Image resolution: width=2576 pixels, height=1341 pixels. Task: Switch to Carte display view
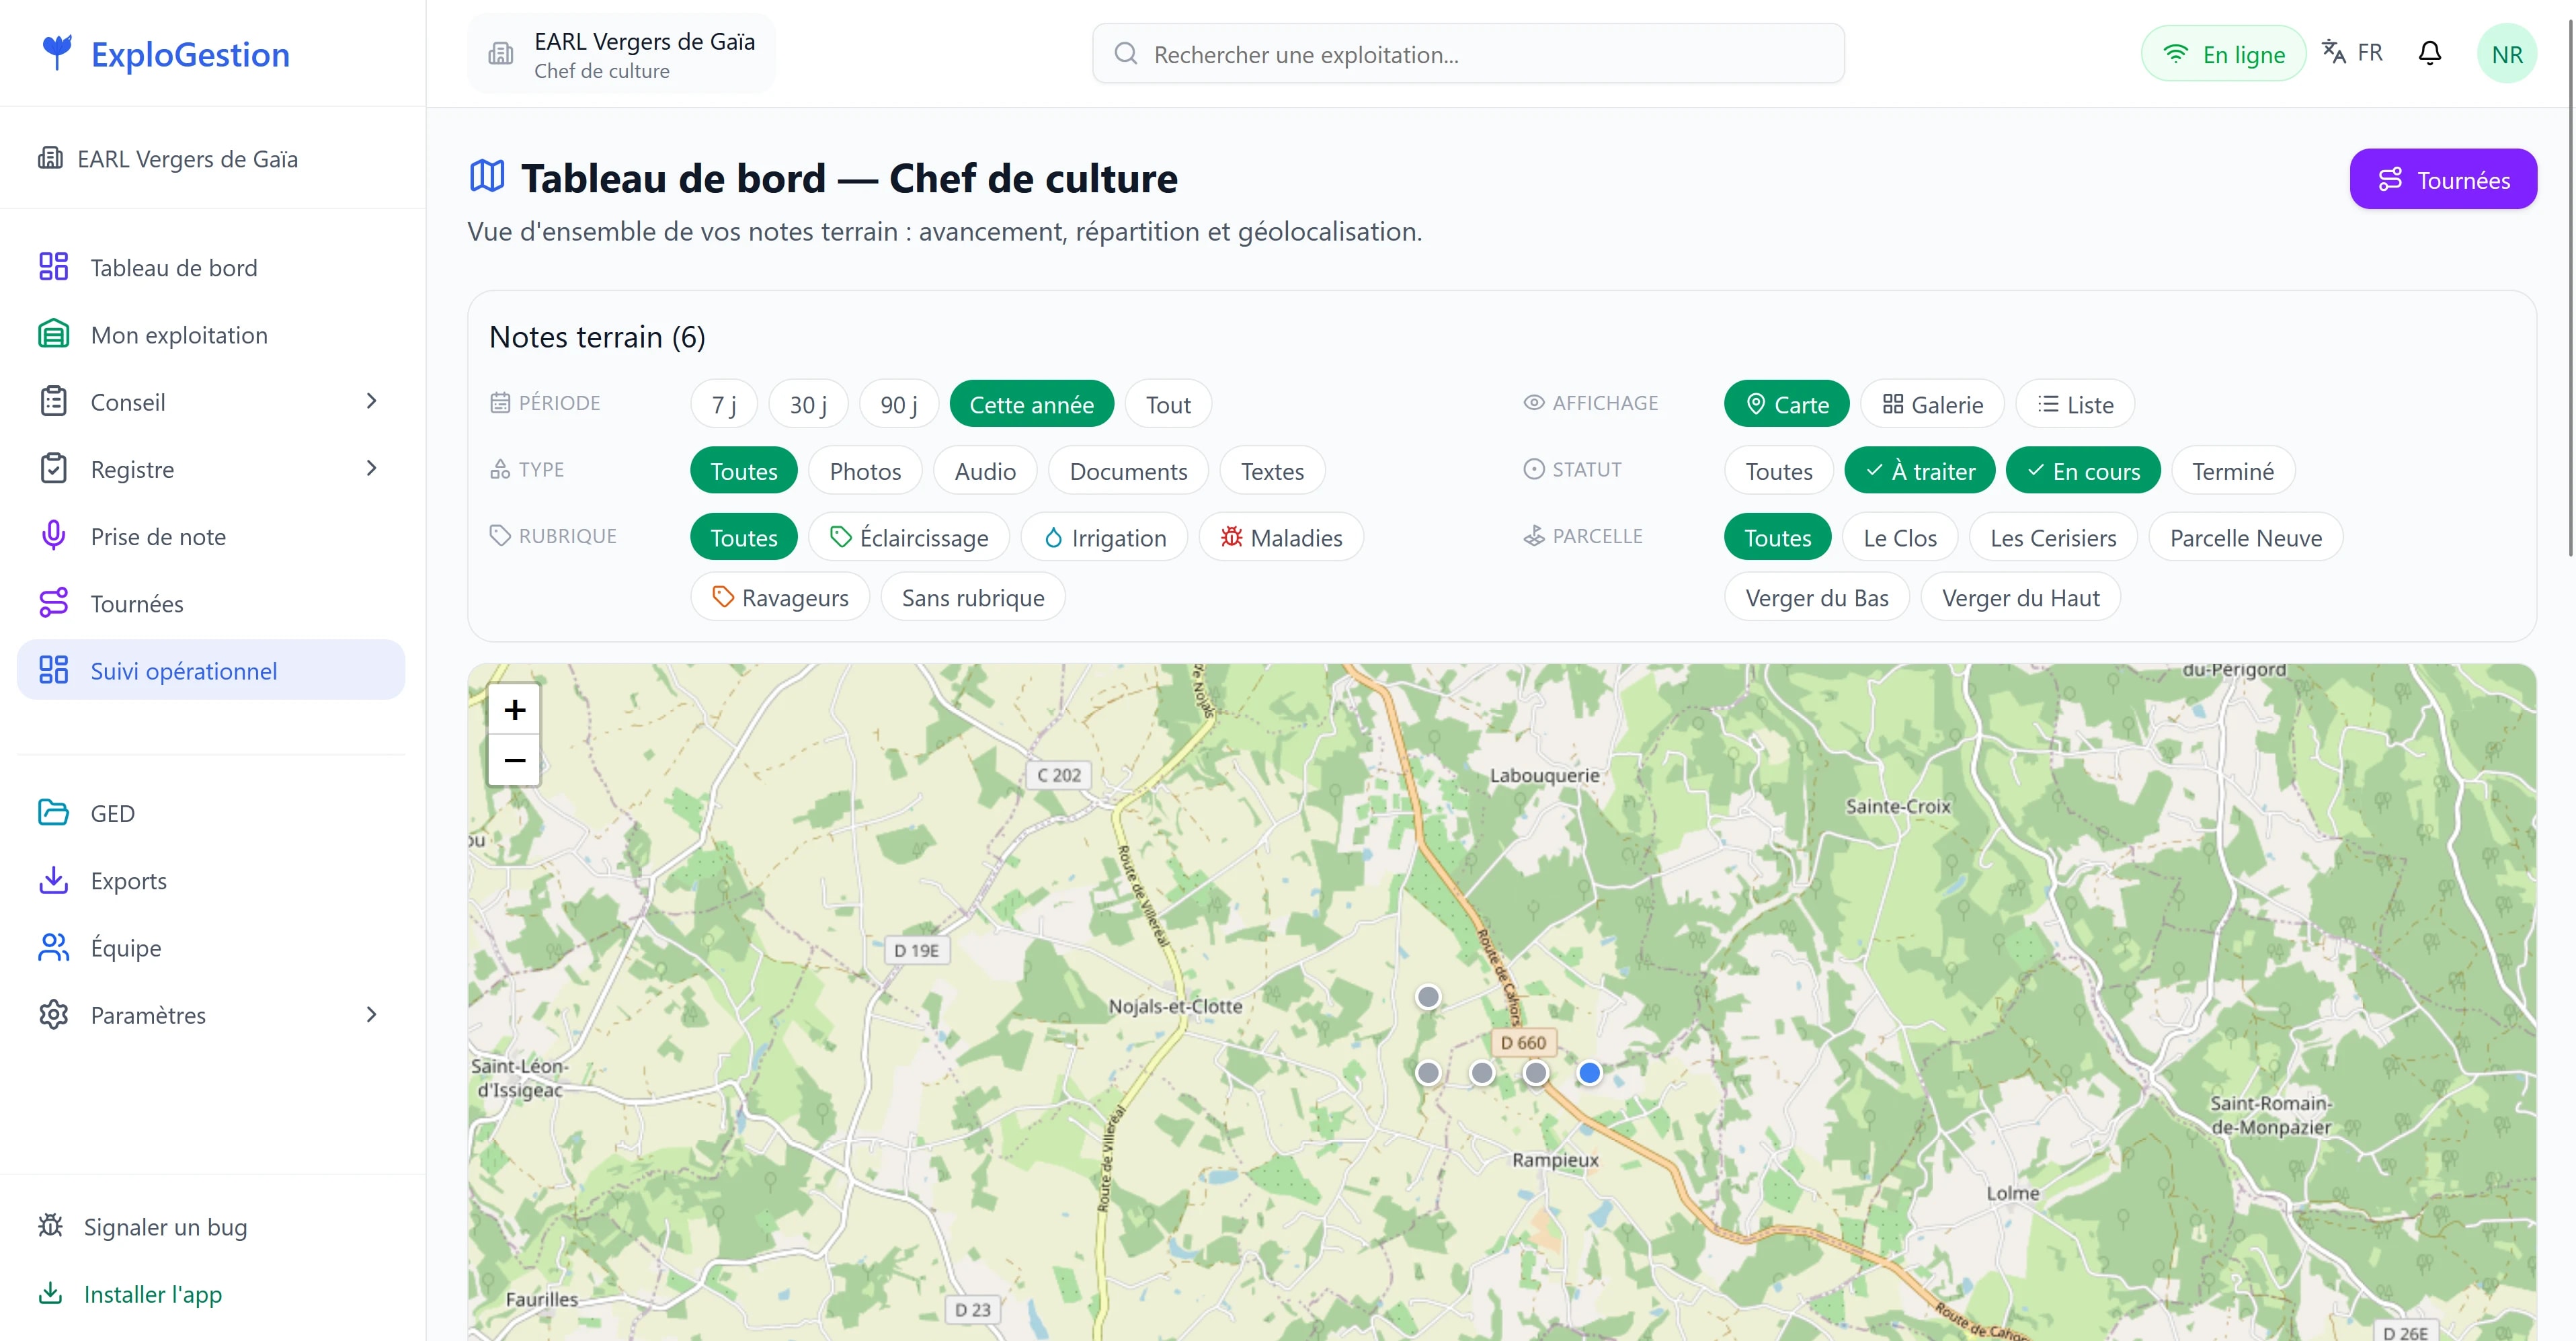point(1787,404)
